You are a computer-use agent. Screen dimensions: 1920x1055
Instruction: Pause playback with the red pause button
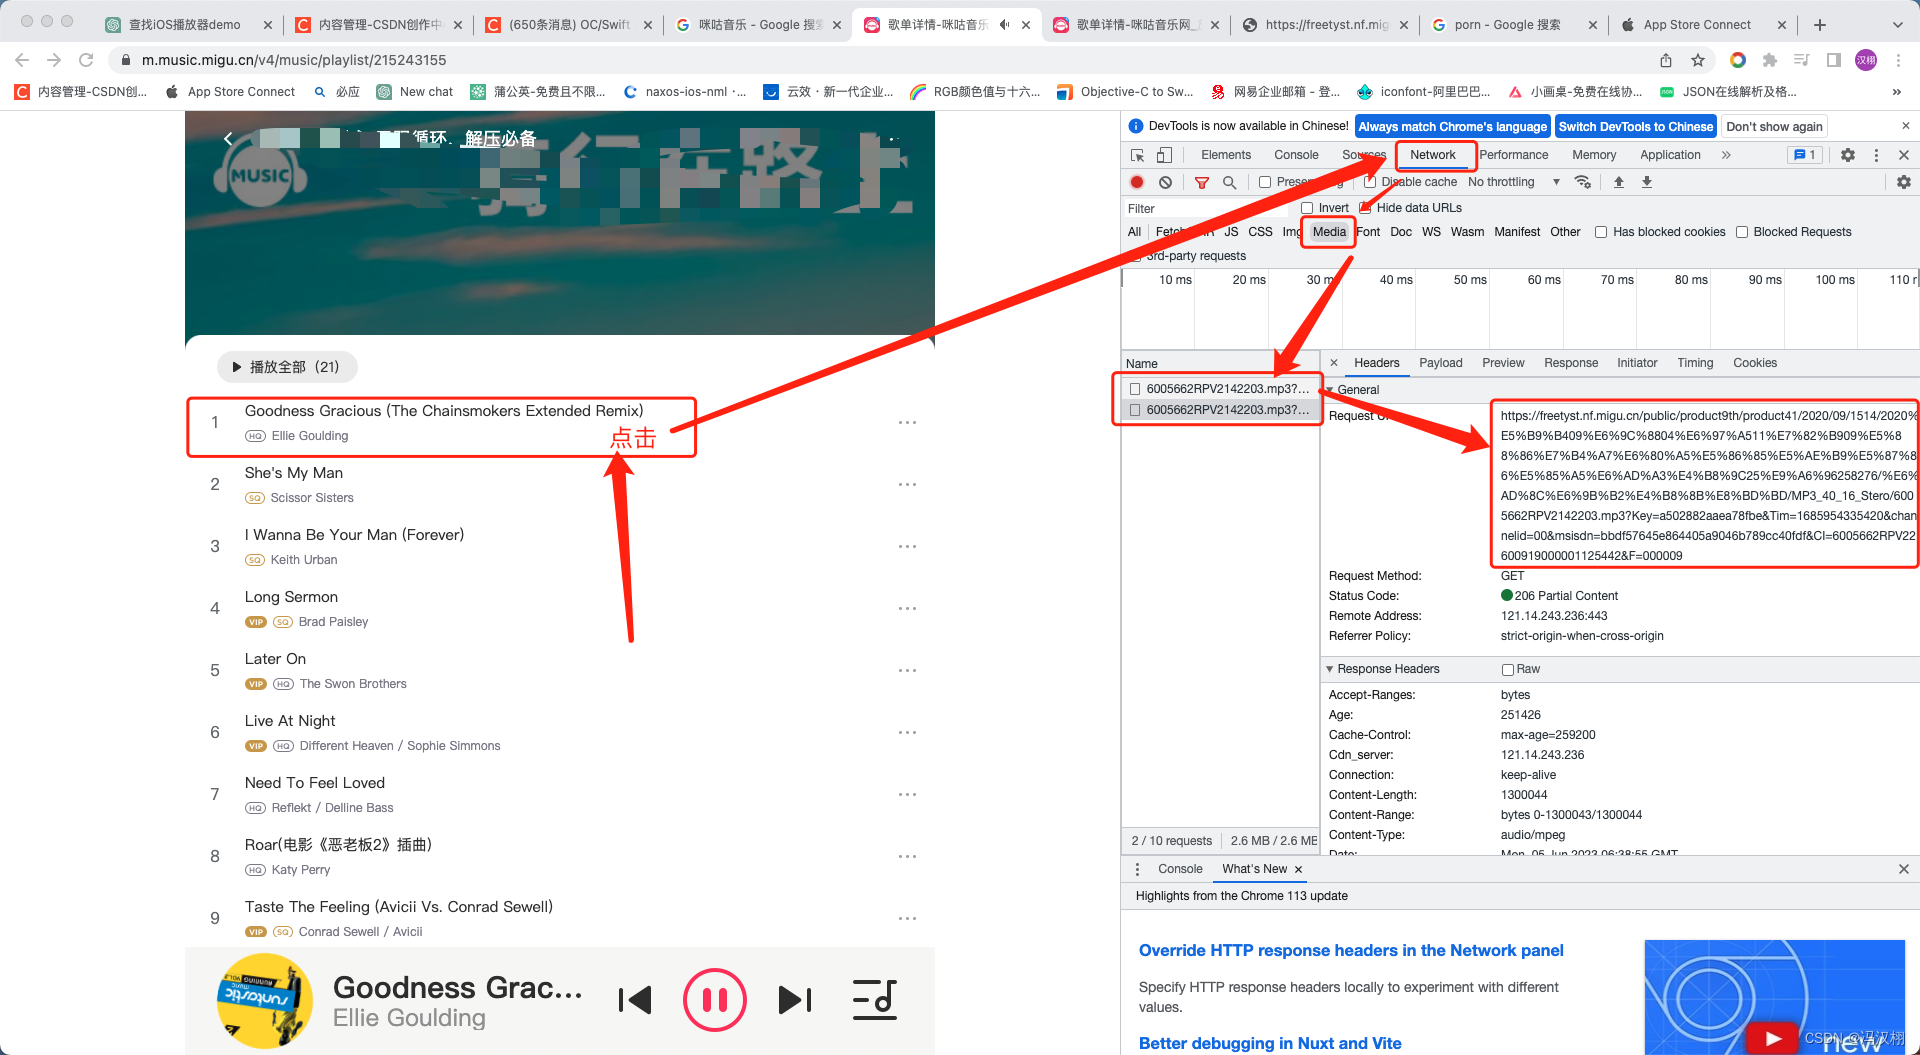click(x=714, y=999)
